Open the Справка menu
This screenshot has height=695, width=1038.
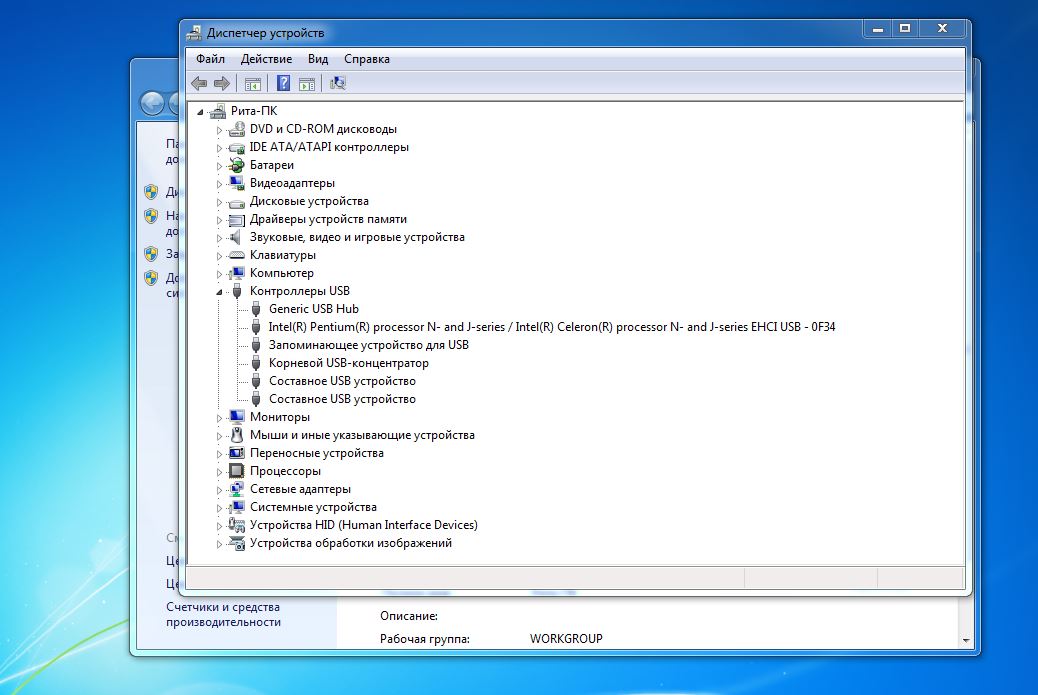pyautogui.click(x=367, y=59)
